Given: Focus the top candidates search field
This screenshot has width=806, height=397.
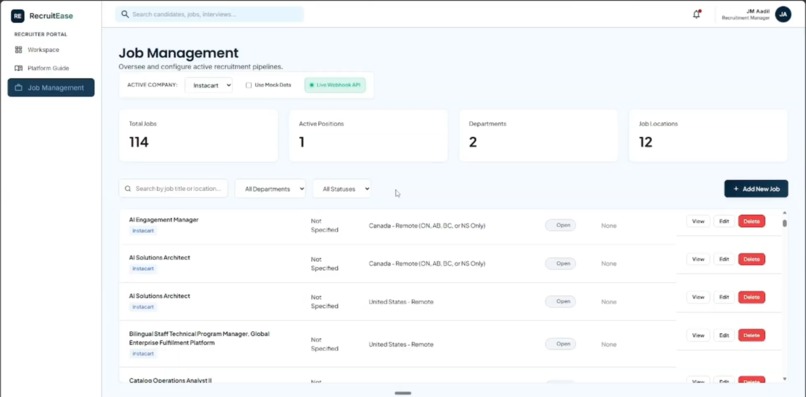Looking at the screenshot, I should pyautogui.click(x=210, y=14).
